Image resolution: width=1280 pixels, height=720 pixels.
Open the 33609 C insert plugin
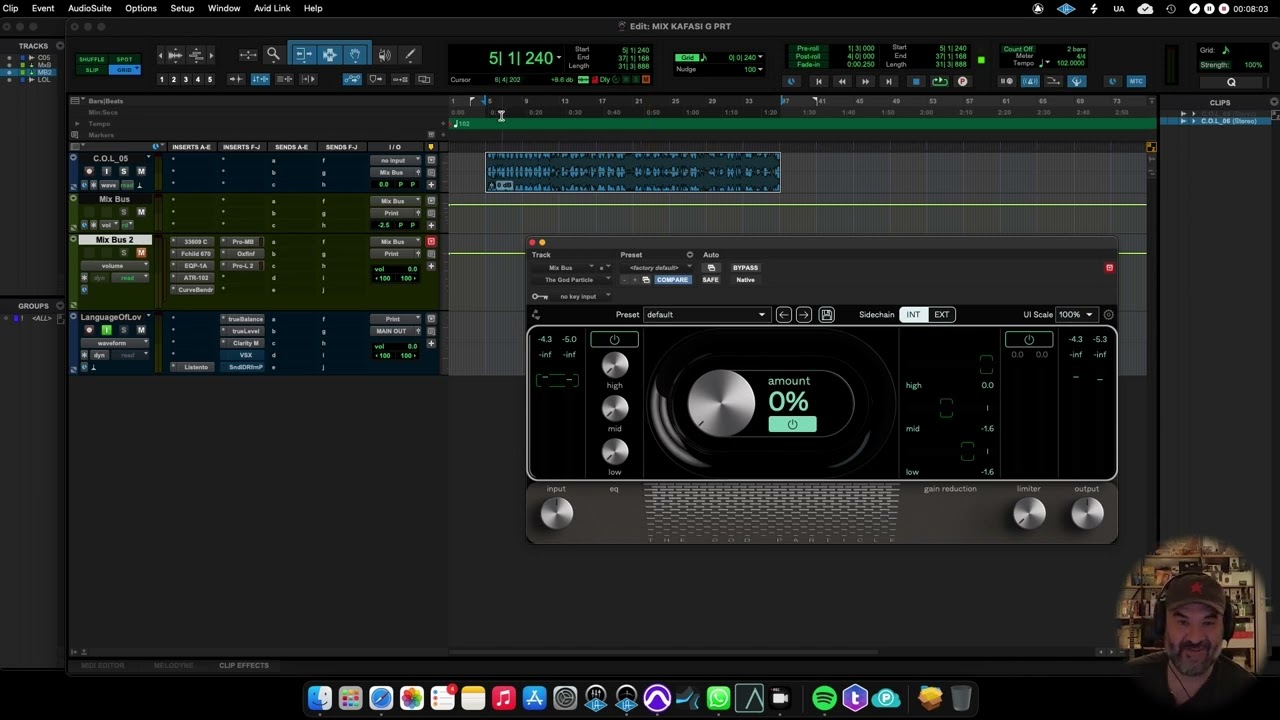192,242
